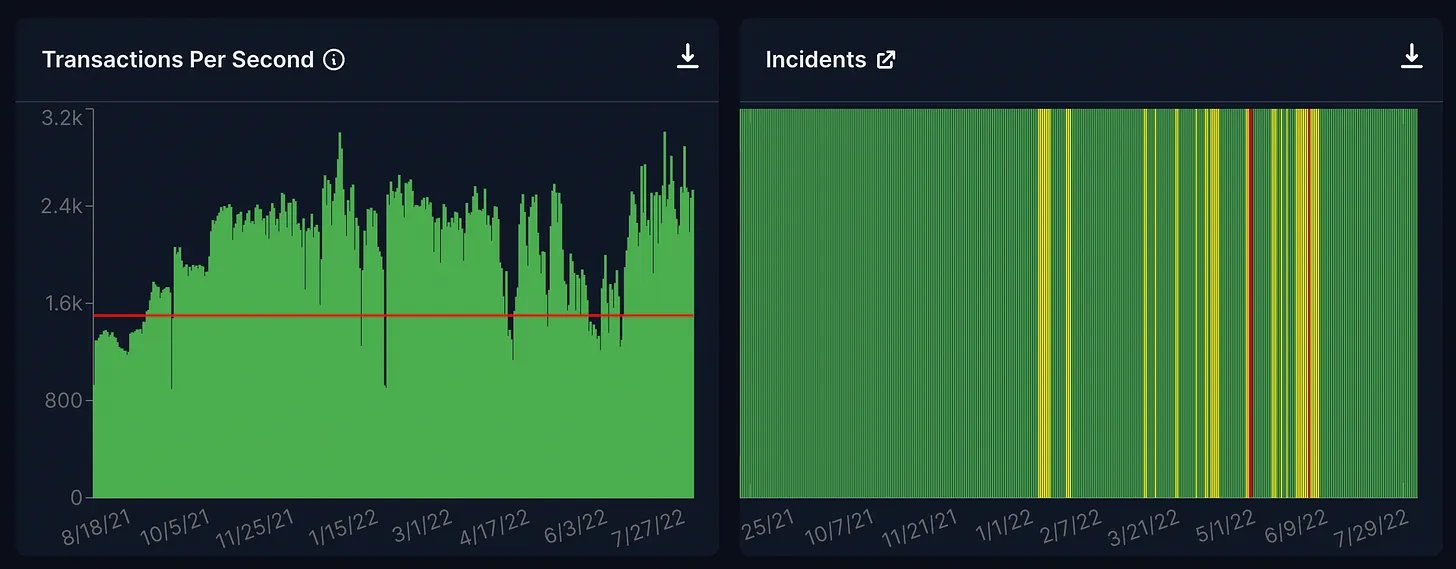Open Incidents external link icon
Viewport: 1456px width, 569px height.
[886, 60]
